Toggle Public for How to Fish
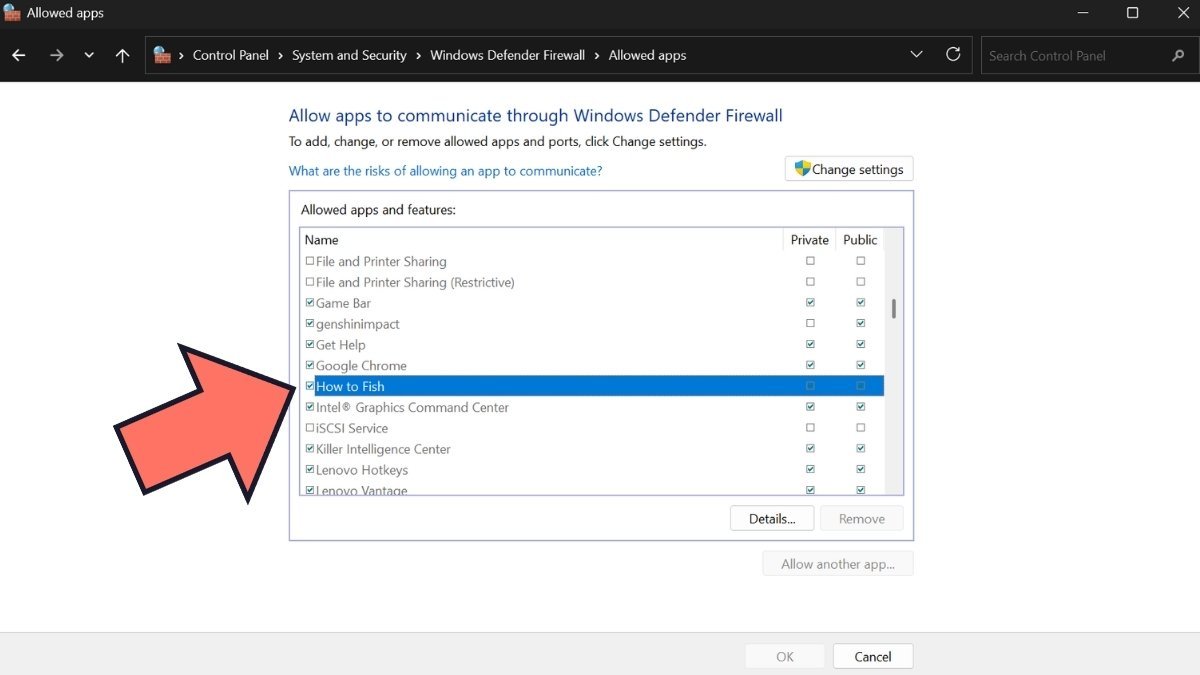Image resolution: width=1200 pixels, height=675 pixels. 861,386
